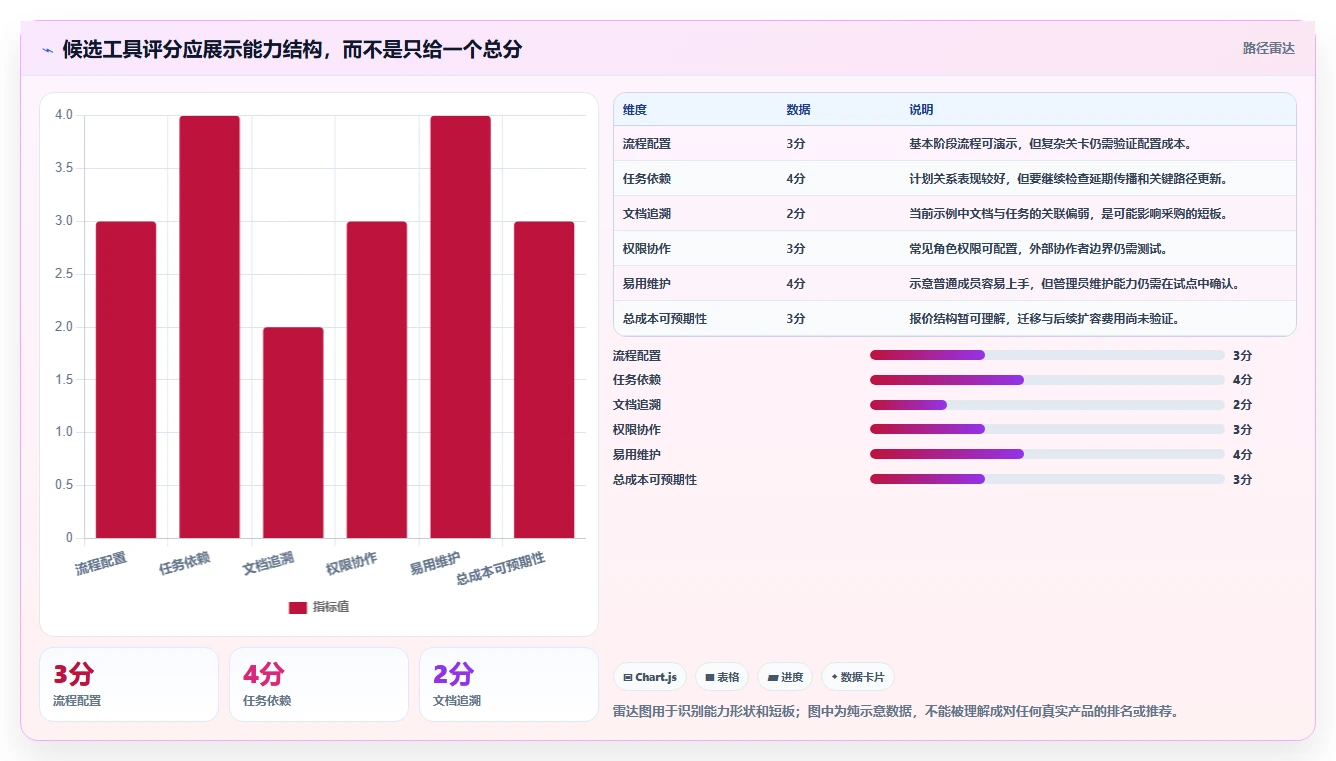Click the 文档追溯 bar in chart
The width and height of the screenshot is (1336, 761).
click(293, 433)
